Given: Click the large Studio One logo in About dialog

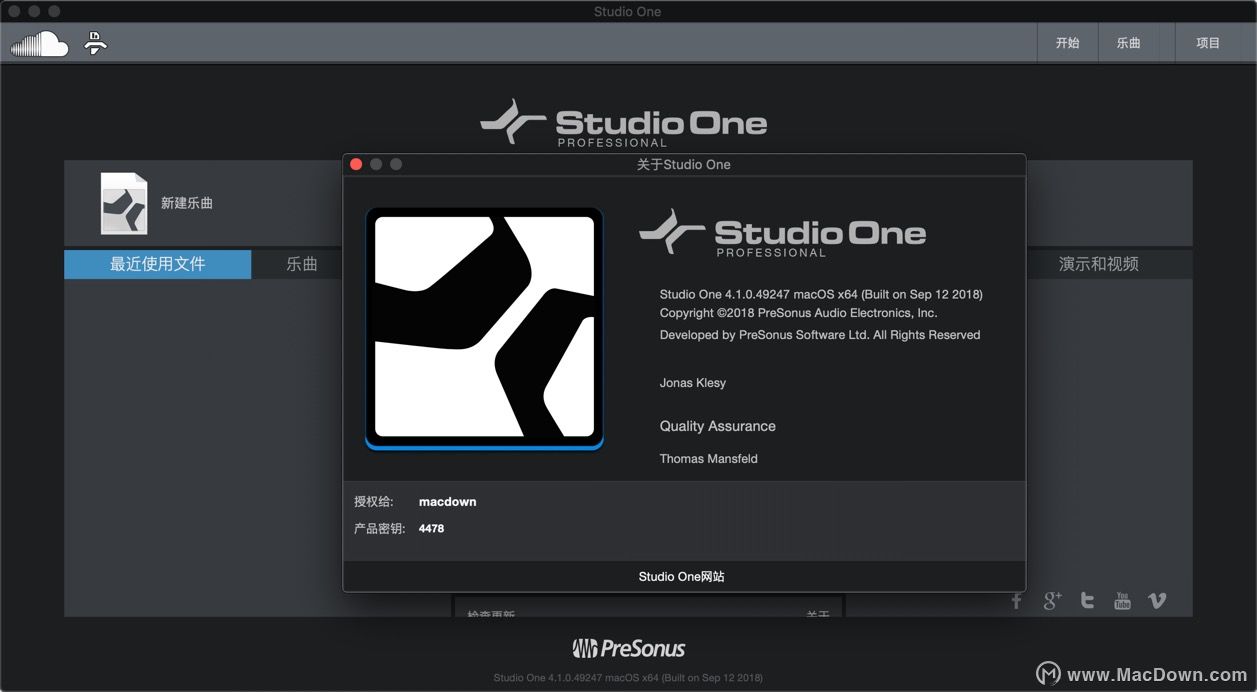Looking at the screenshot, I should coord(484,328).
